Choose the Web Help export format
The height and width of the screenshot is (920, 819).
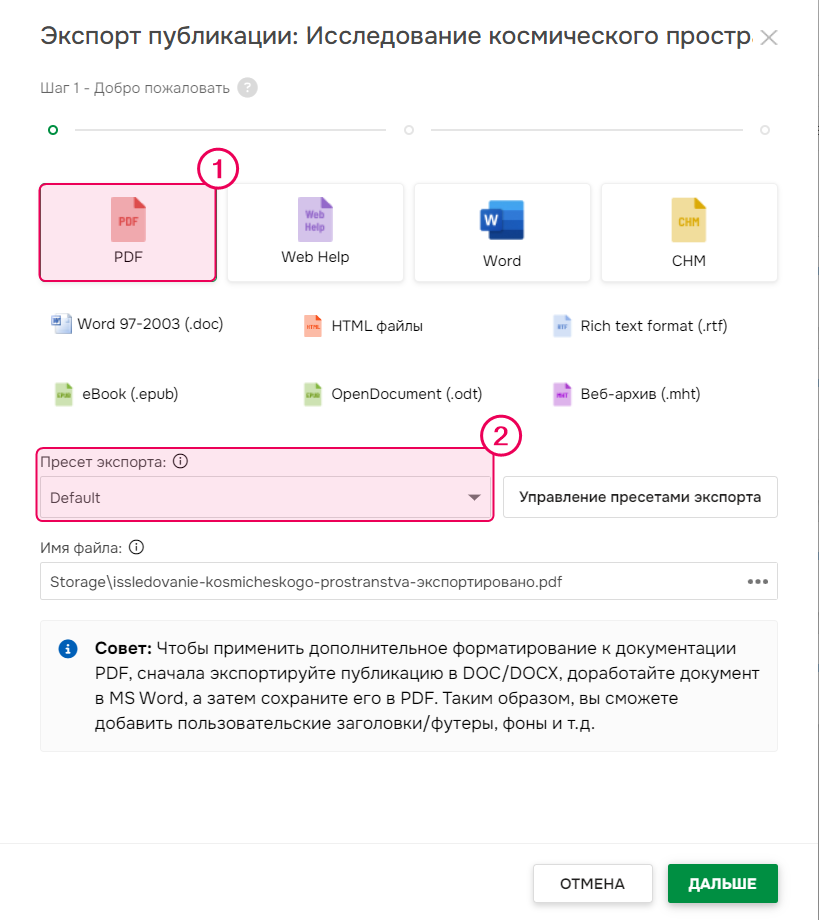(315, 232)
